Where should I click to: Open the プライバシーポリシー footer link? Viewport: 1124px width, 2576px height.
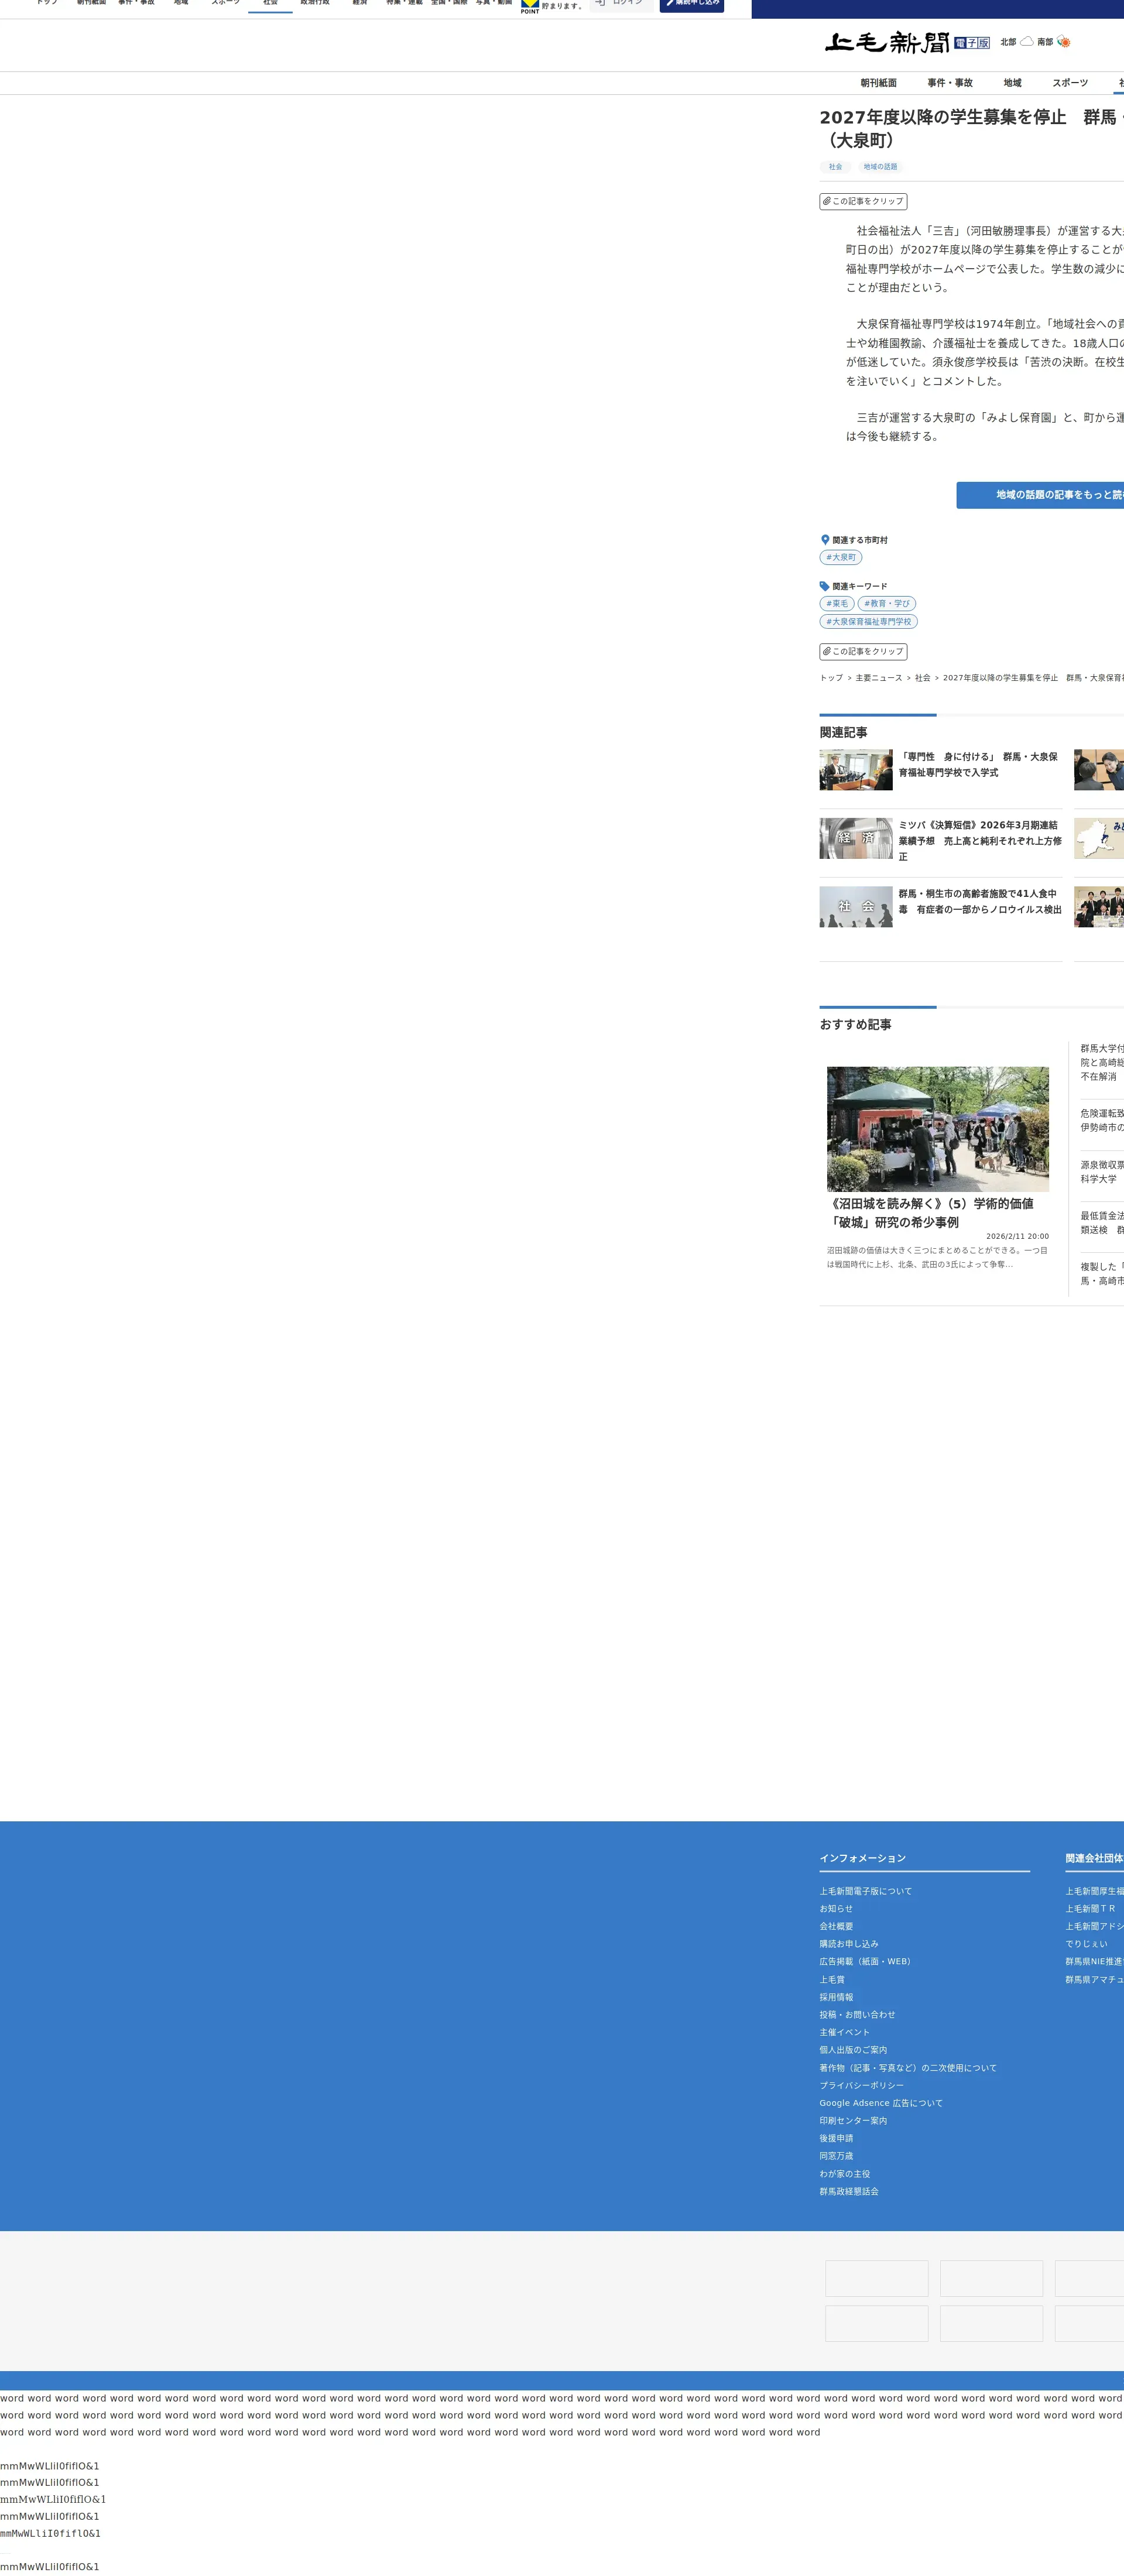pyautogui.click(x=861, y=2085)
